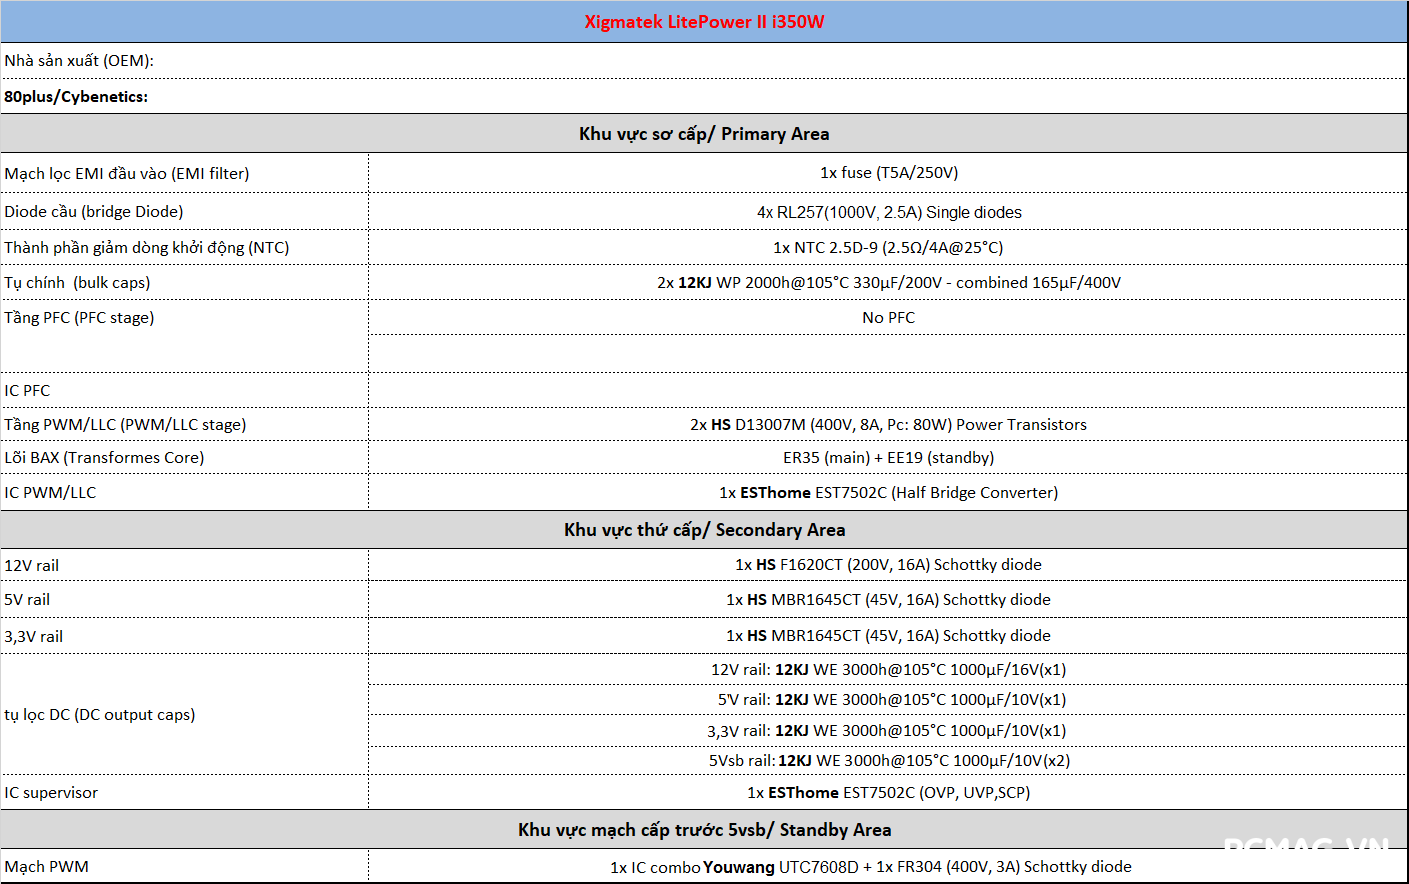Click the MBR1645CT value in the 5V rail row
The width and height of the screenshot is (1409, 884).
(888, 600)
